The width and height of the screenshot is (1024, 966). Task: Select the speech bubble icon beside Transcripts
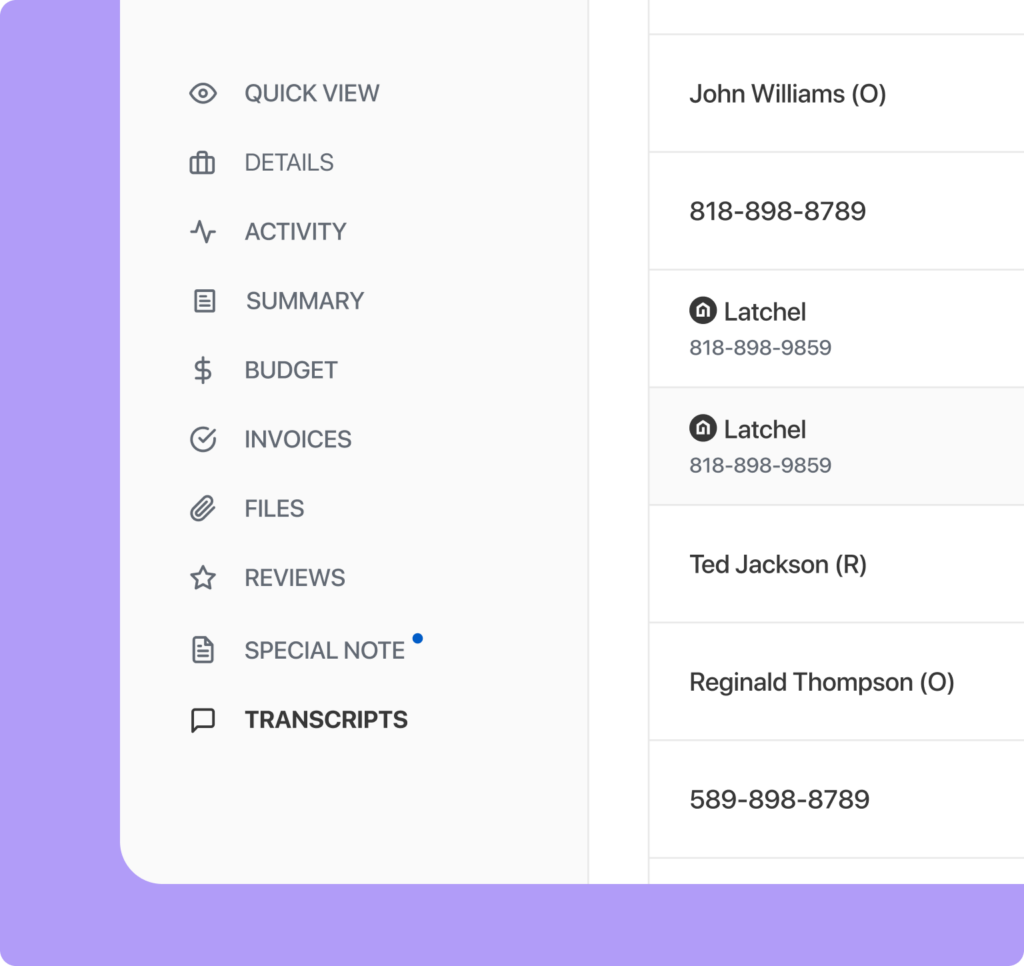[x=203, y=719]
